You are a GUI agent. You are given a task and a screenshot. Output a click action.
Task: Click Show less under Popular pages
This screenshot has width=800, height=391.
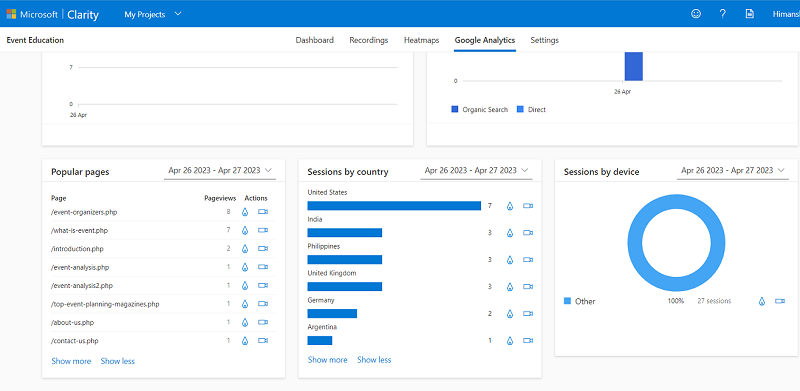coord(117,361)
